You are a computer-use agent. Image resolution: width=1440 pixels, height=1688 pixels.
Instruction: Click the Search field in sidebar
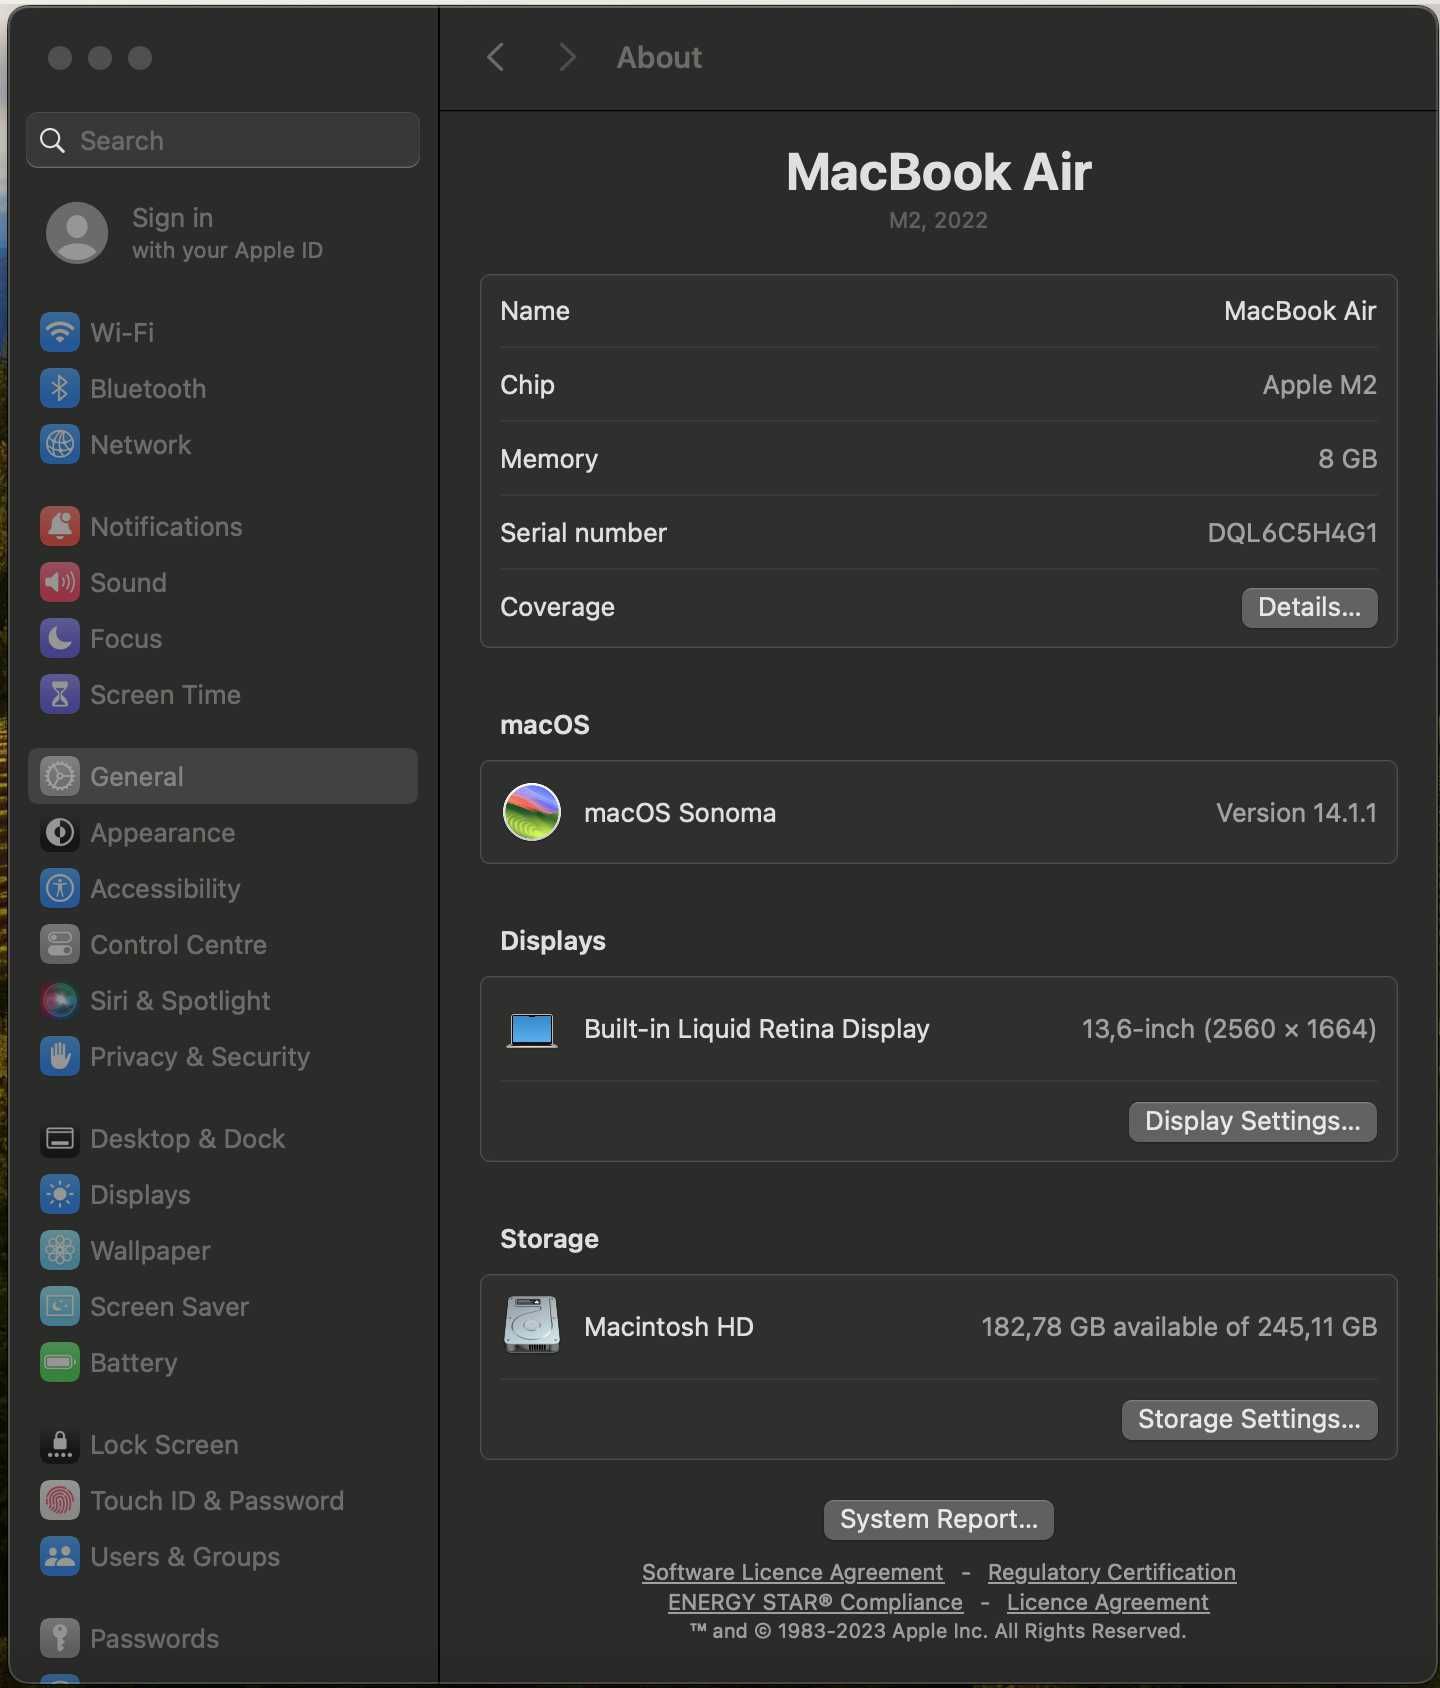click(223, 140)
